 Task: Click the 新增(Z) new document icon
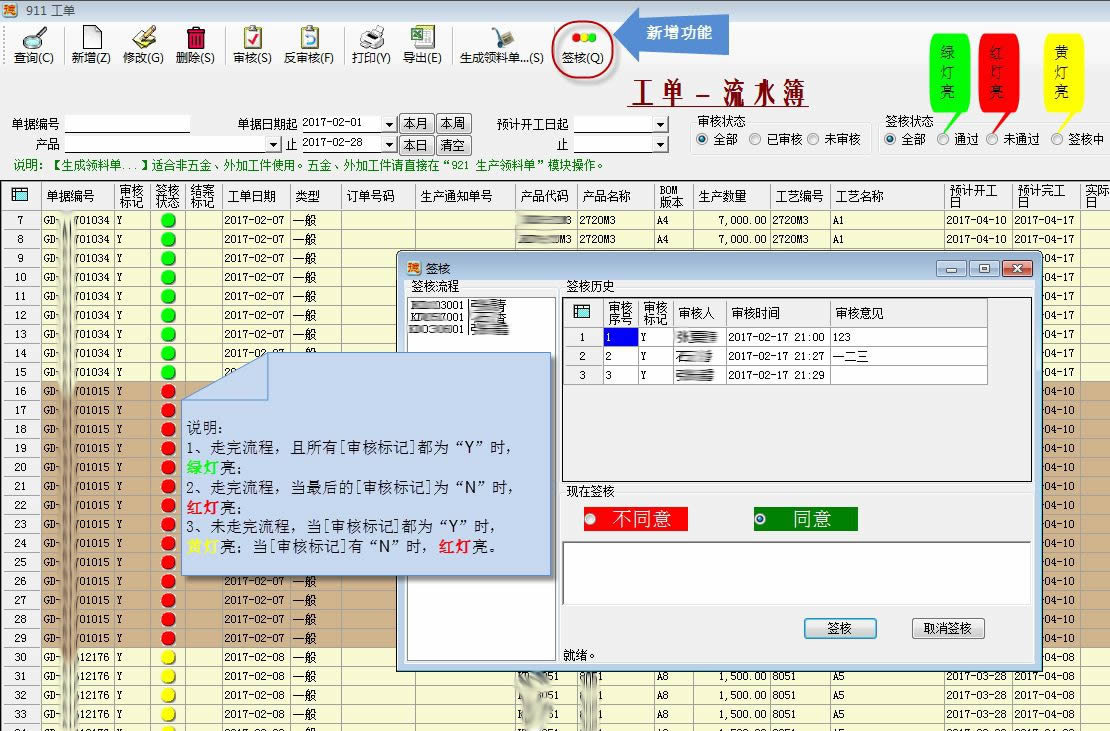point(90,40)
